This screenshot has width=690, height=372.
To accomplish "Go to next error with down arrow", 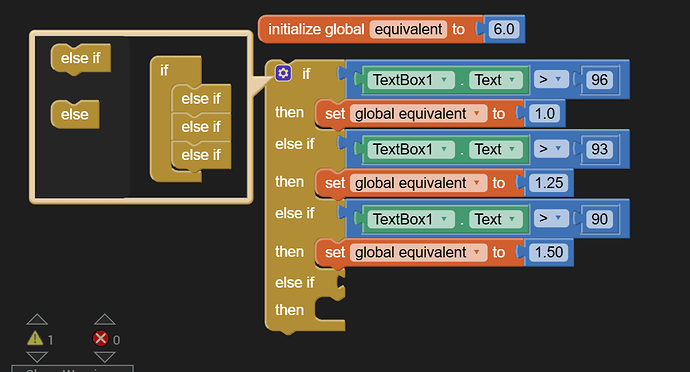I will 105,357.
